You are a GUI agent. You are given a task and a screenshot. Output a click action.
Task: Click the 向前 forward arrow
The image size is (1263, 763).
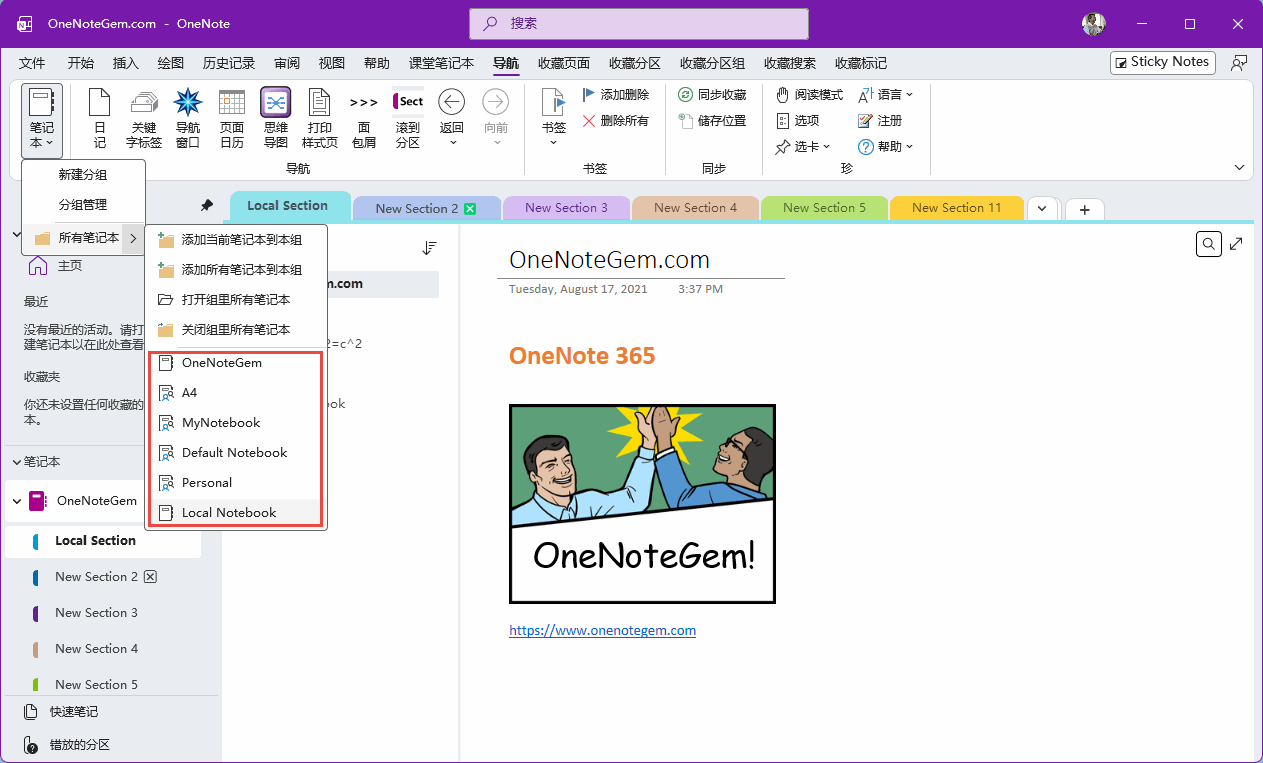coord(496,118)
